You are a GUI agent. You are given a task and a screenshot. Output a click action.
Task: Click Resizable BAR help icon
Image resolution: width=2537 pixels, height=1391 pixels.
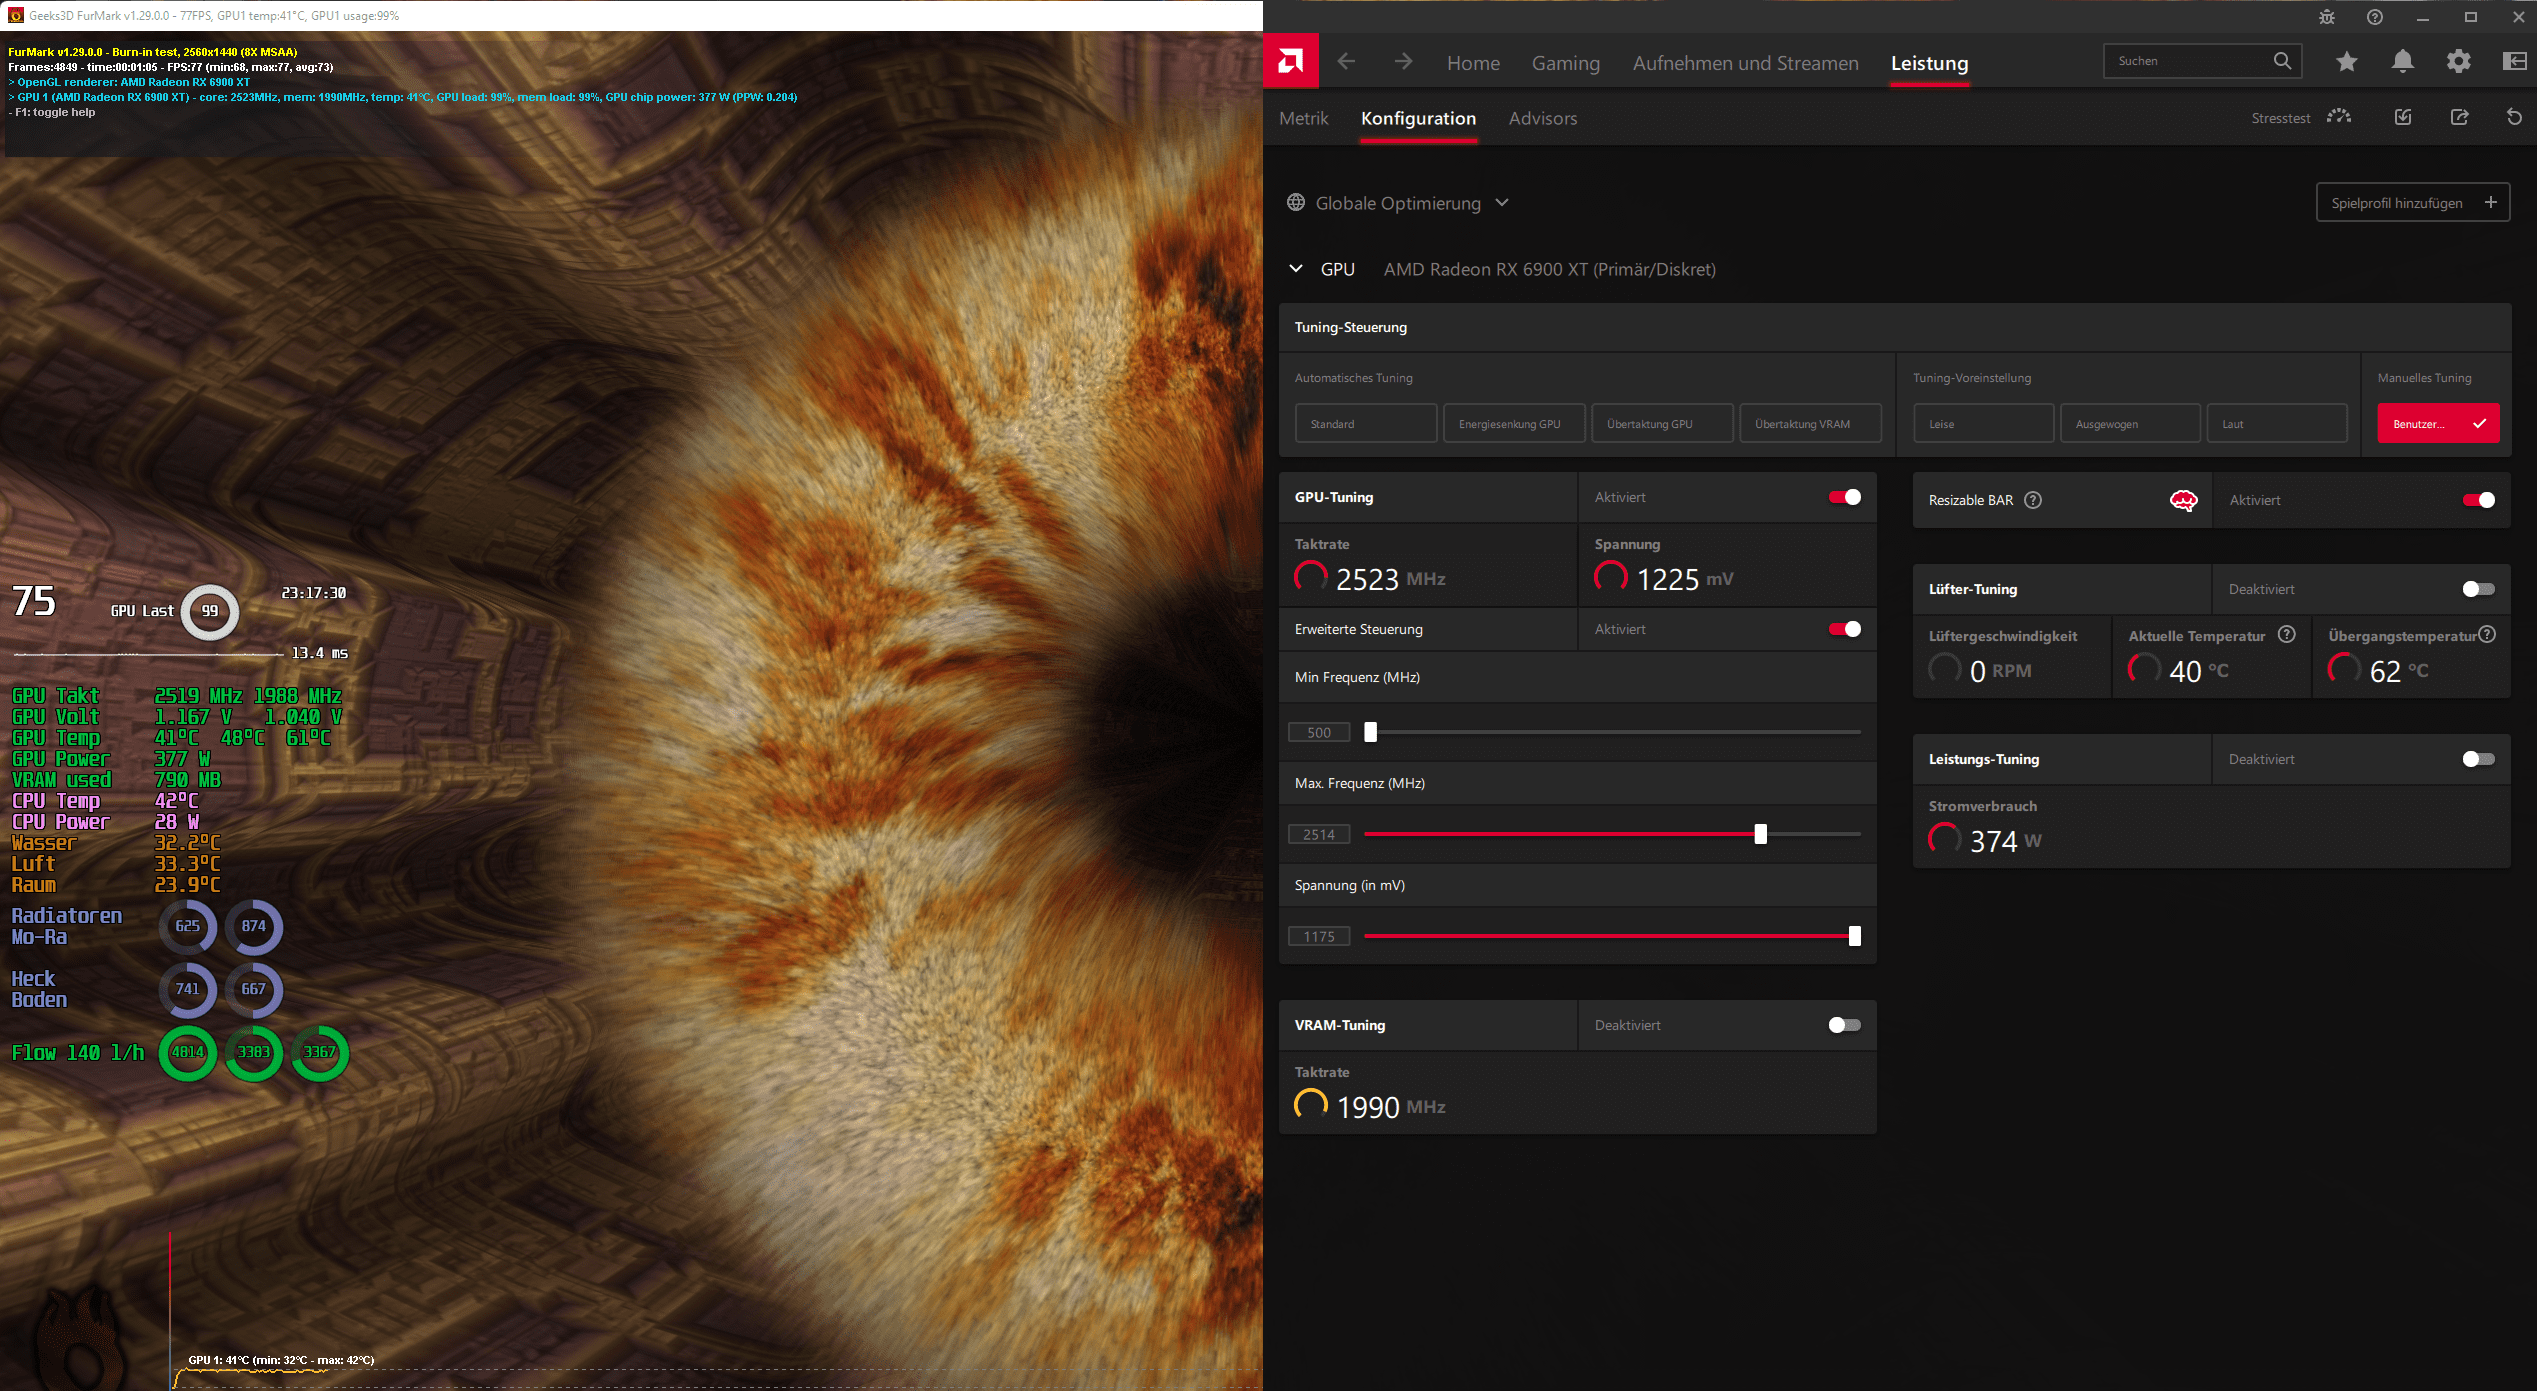point(2033,500)
